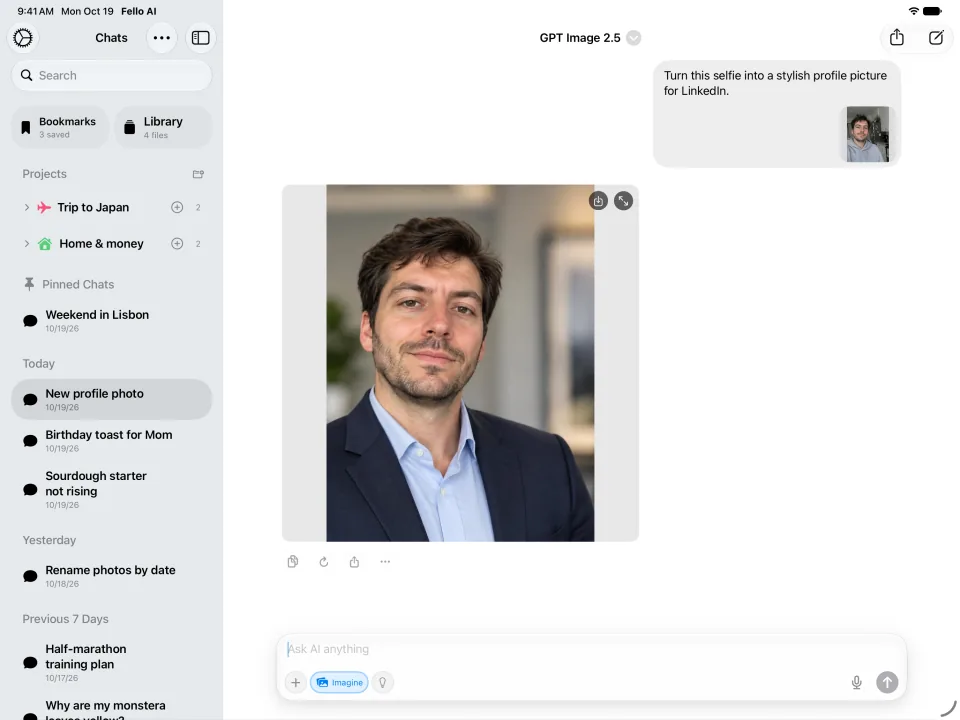Click the Pinned Chats header
The image size is (960, 720).
point(69,284)
